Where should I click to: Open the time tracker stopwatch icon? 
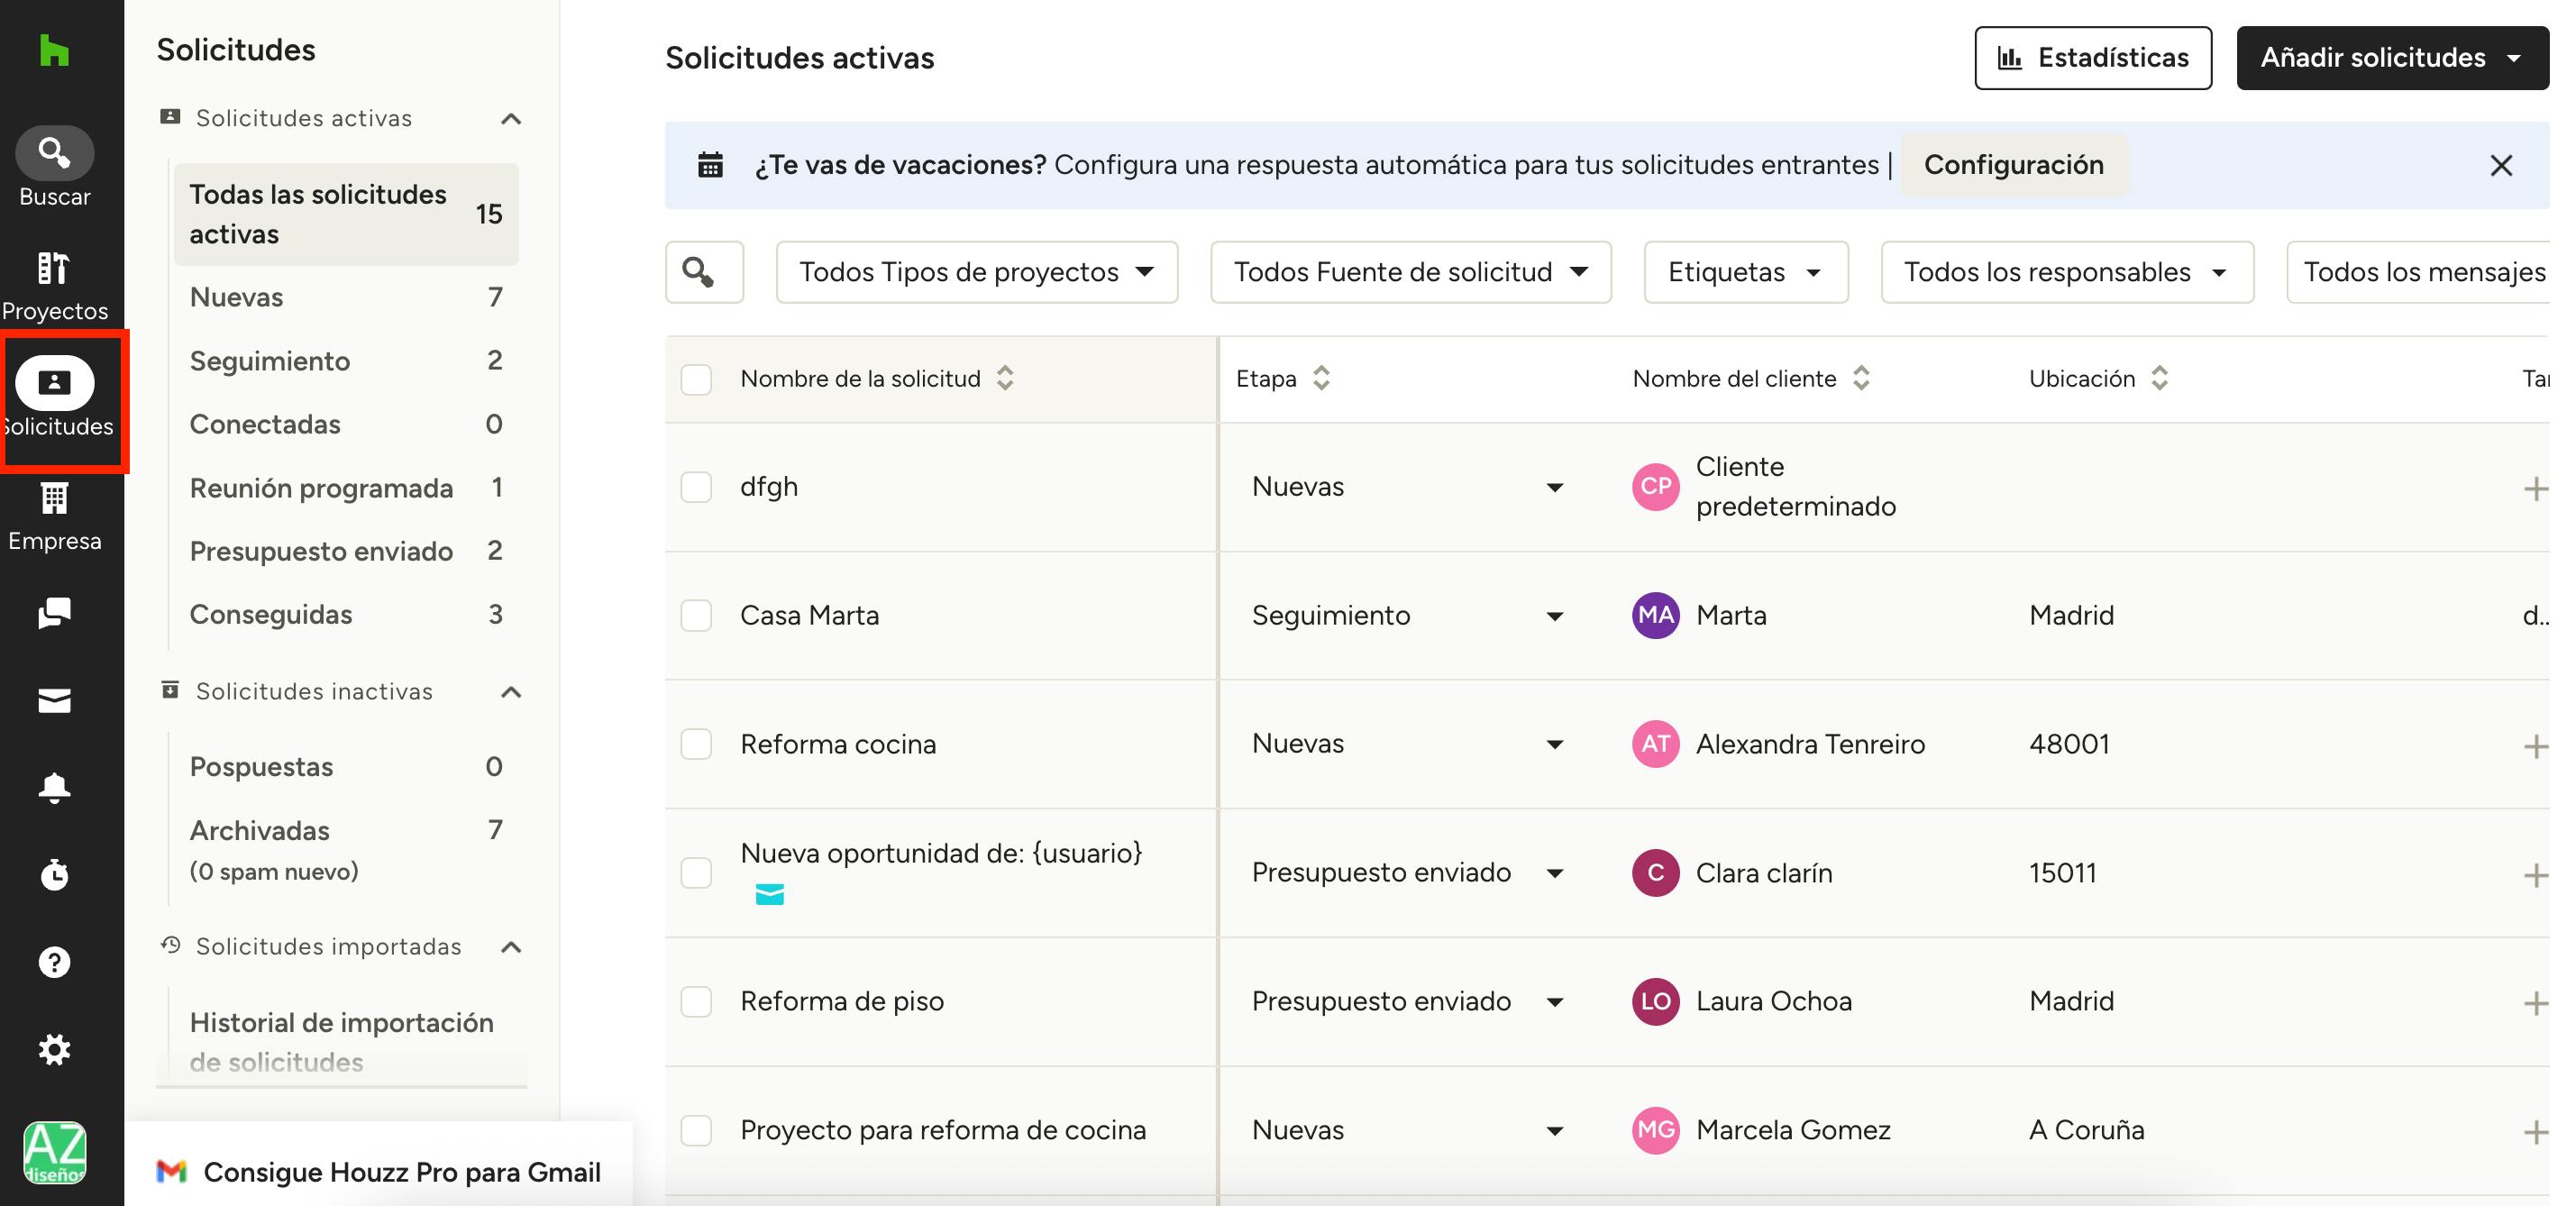pos(54,875)
